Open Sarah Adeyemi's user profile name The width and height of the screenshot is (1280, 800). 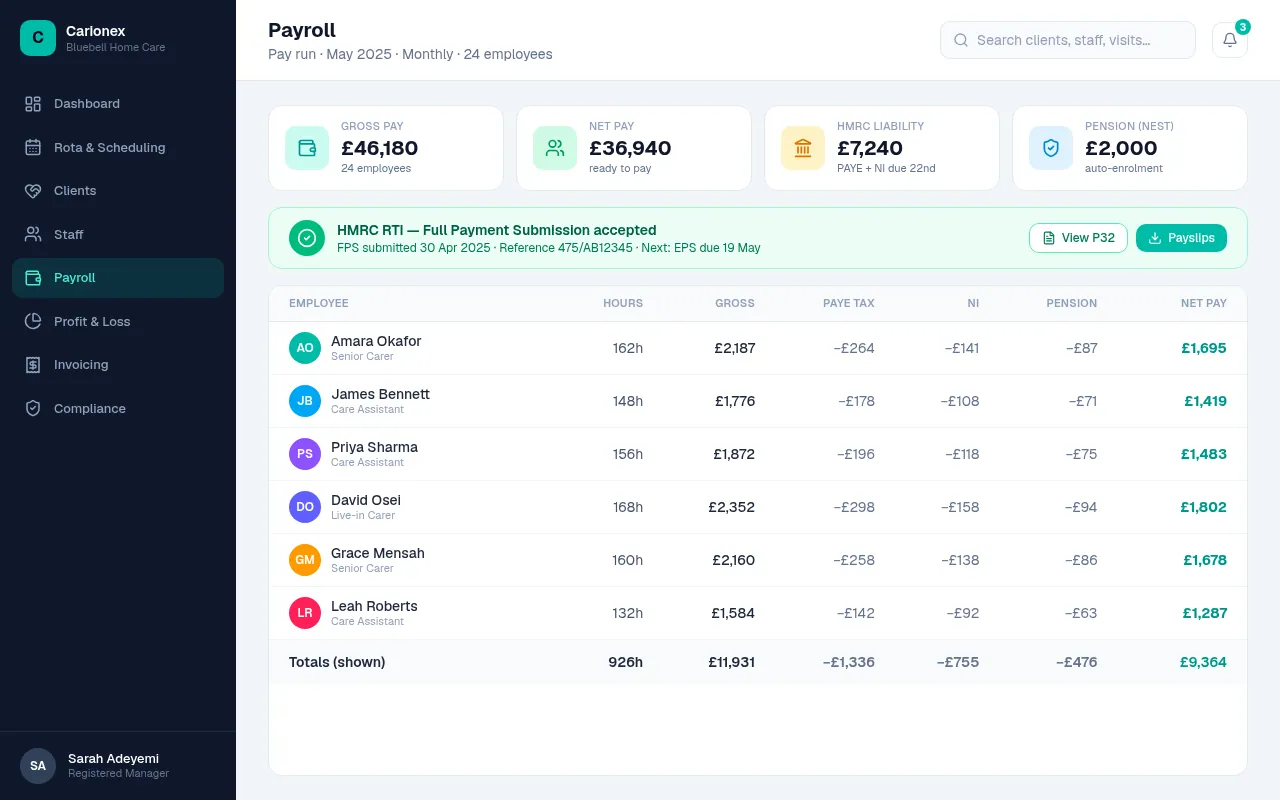(113, 758)
